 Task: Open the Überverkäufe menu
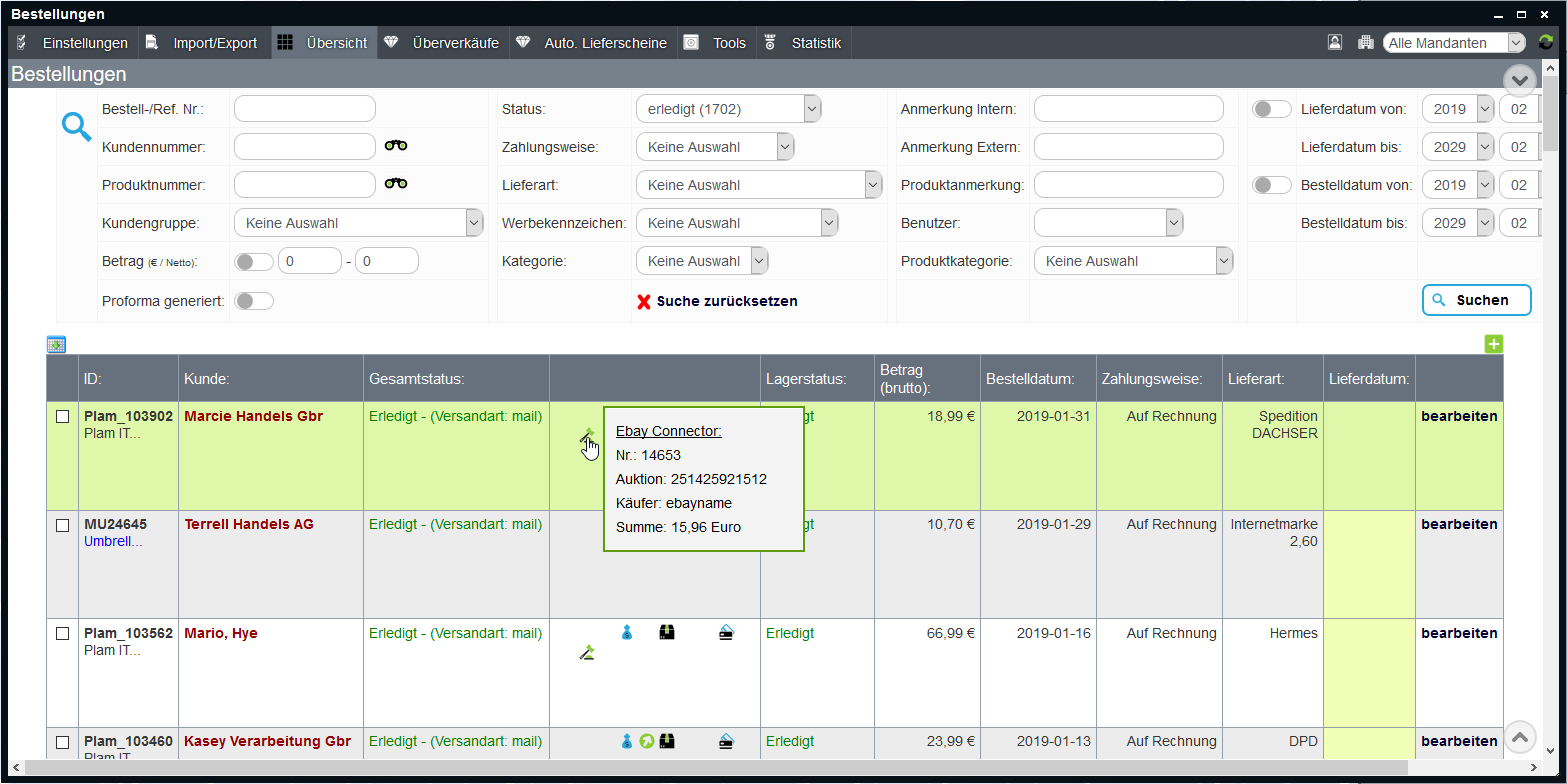pyautogui.click(x=443, y=43)
